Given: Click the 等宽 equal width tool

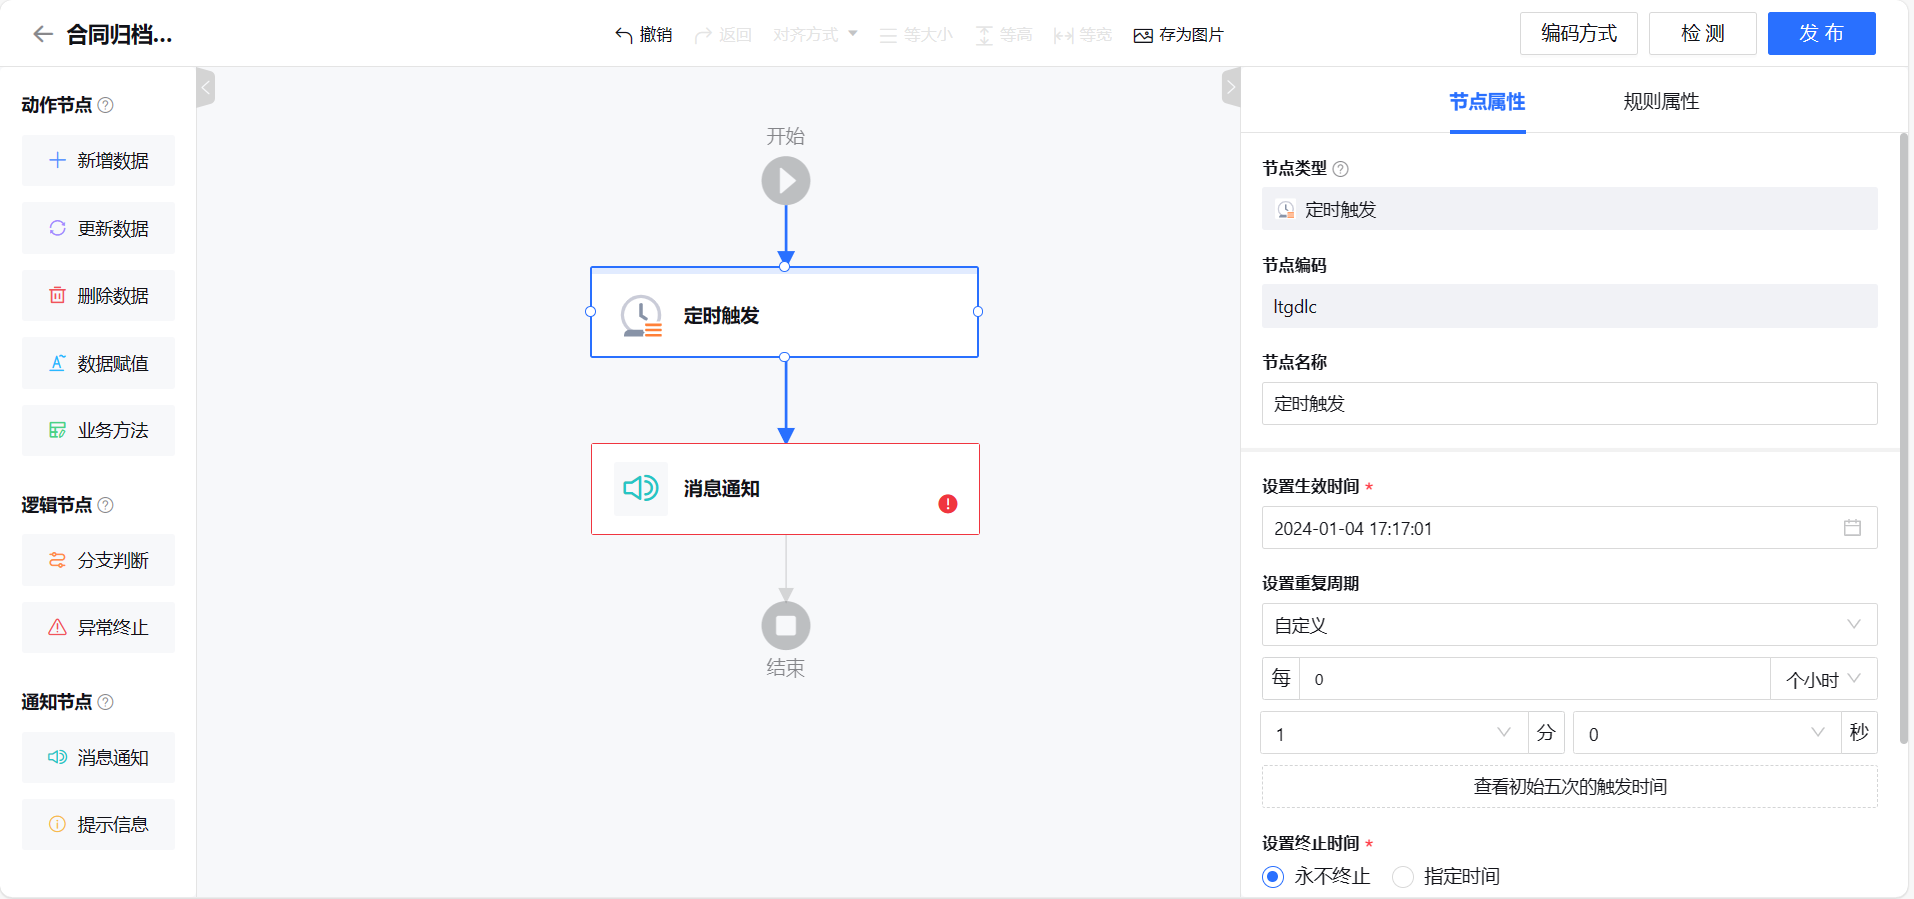Looking at the screenshot, I should [x=1083, y=35].
